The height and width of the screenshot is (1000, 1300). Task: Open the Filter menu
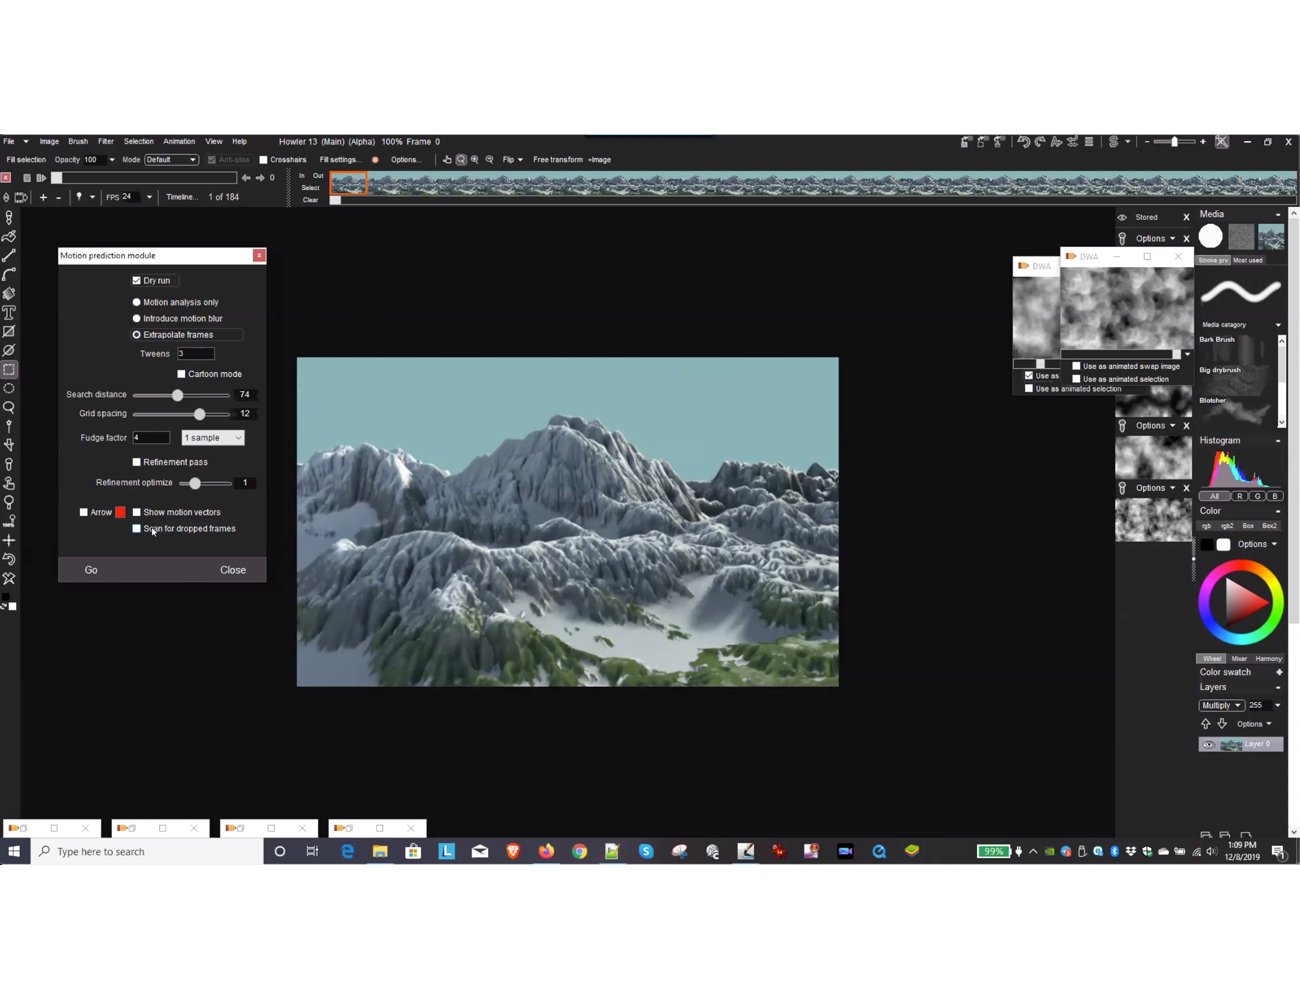[105, 141]
